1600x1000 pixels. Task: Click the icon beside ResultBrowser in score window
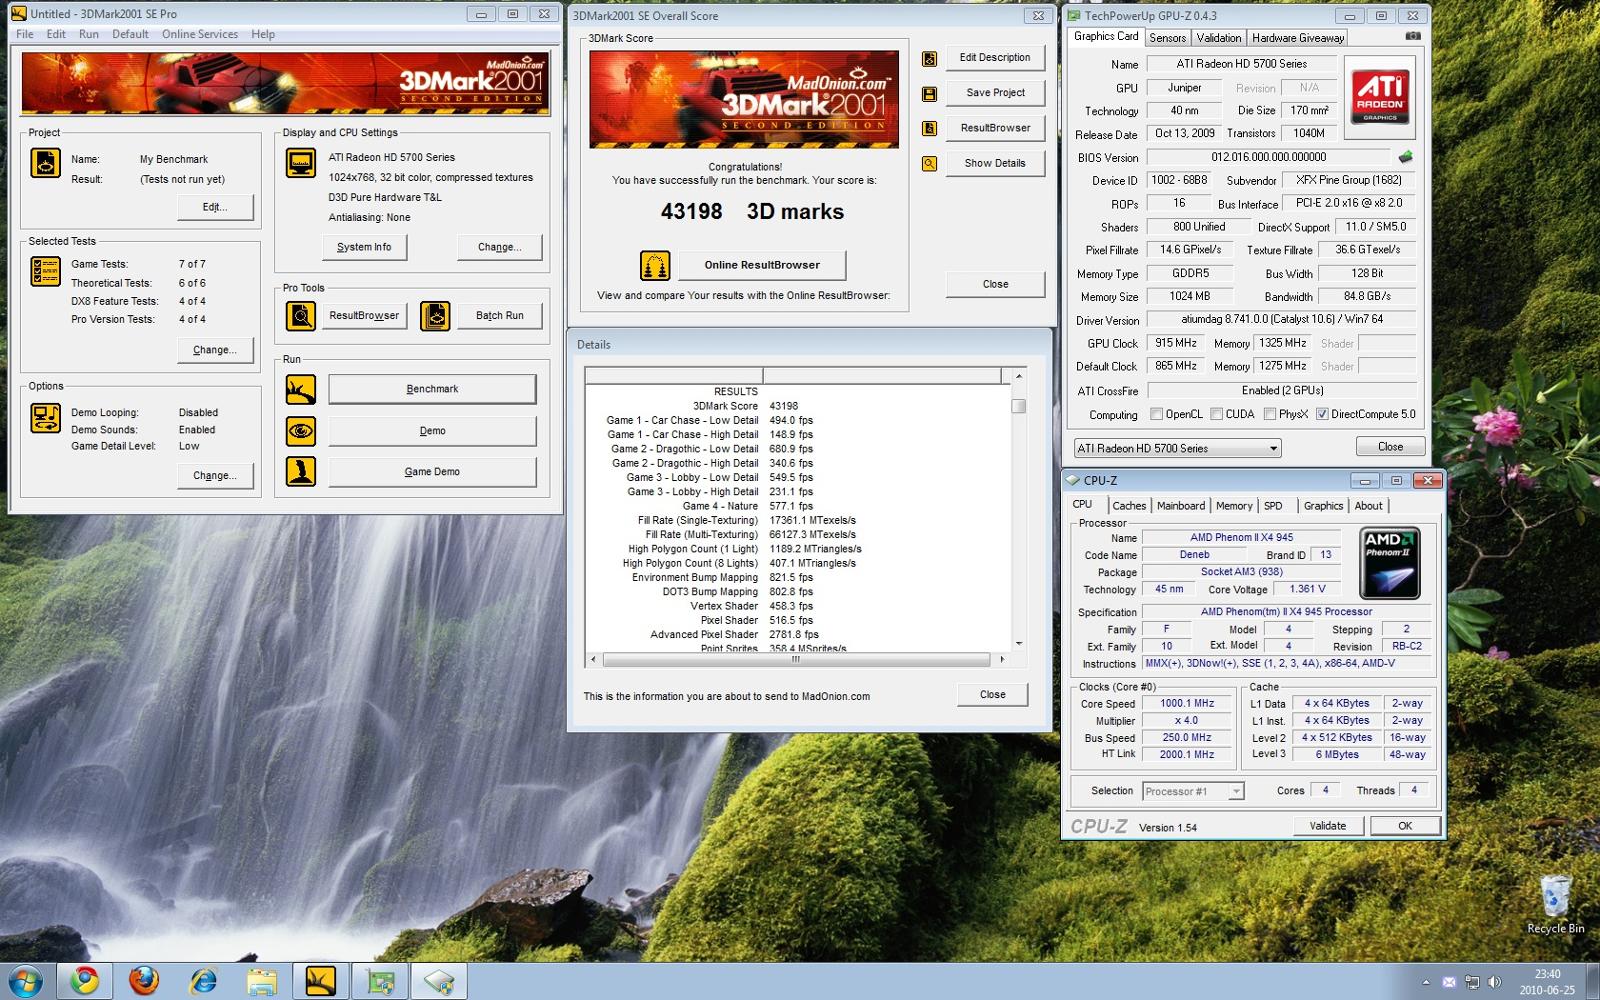pyautogui.click(x=929, y=129)
